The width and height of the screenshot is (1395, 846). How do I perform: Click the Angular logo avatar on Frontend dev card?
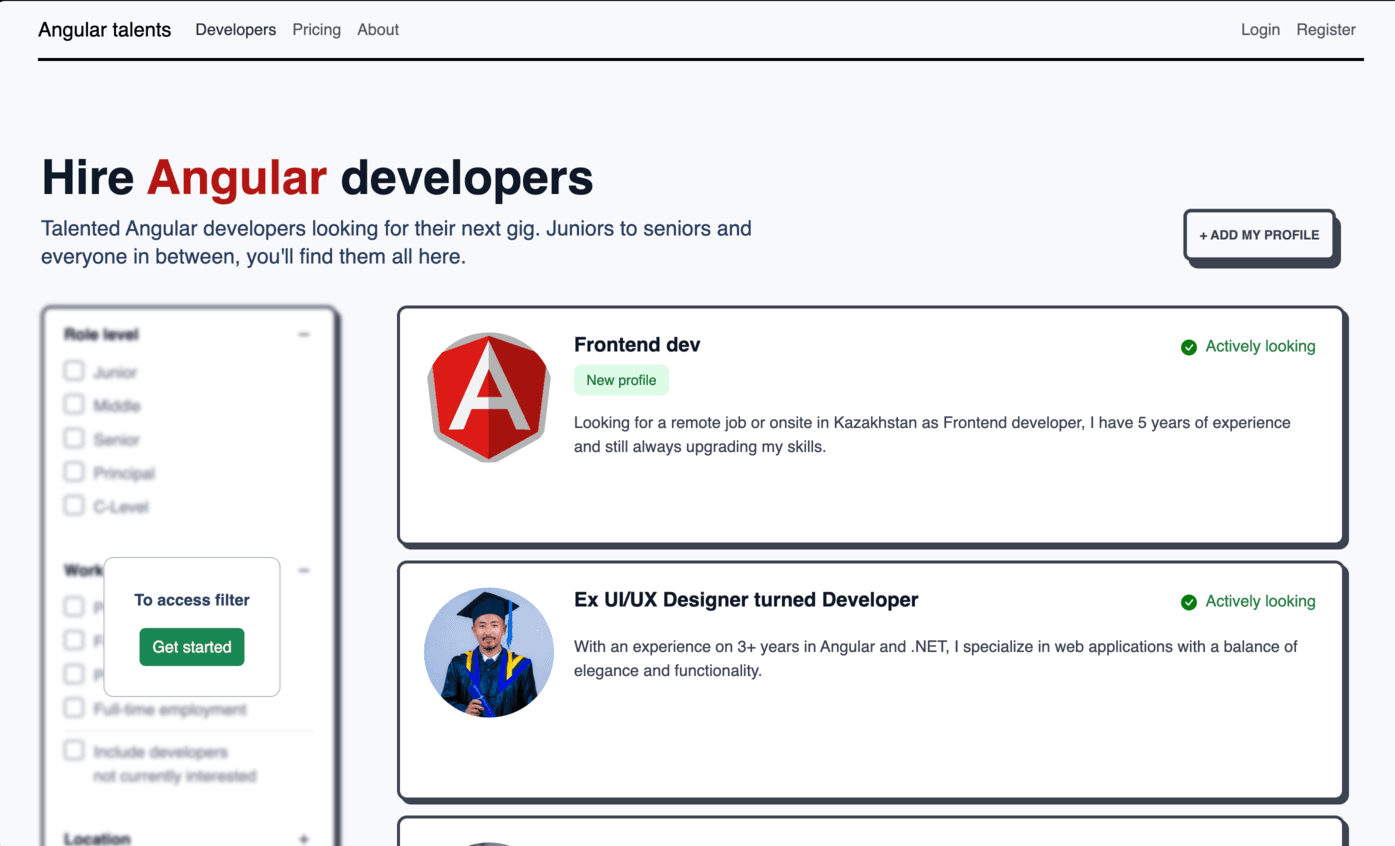coord(489,396)
